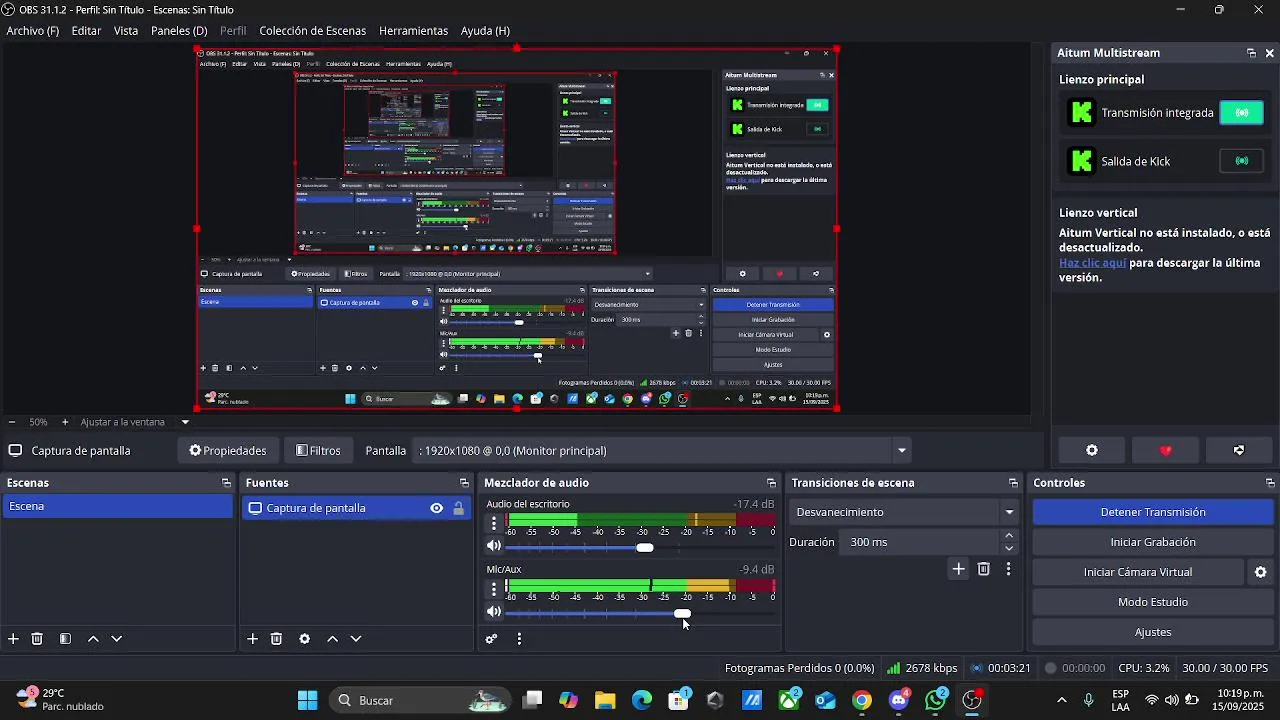Viewport: 1280px width, 720px height.
Task: Click the Aitum donate heart button
Action: pyautogui.click(x=1165, y=451)
